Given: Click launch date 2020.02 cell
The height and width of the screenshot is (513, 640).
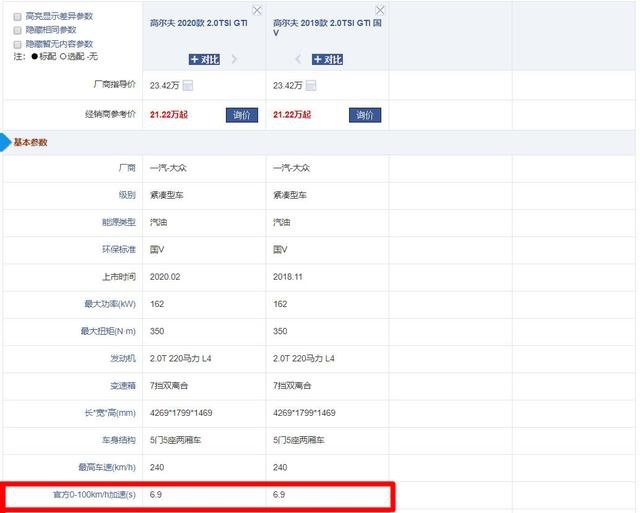Looking at the screenshot, I should click(165, 277).
